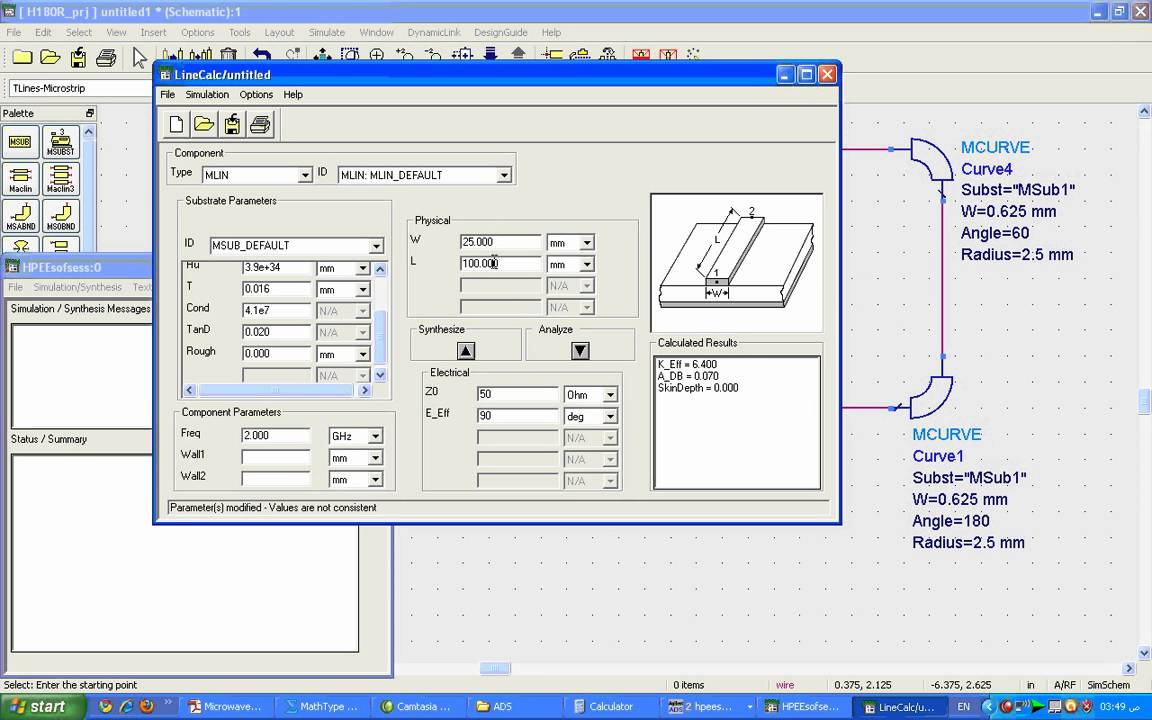Click the LineCalc open folder icon

(204, 124)
